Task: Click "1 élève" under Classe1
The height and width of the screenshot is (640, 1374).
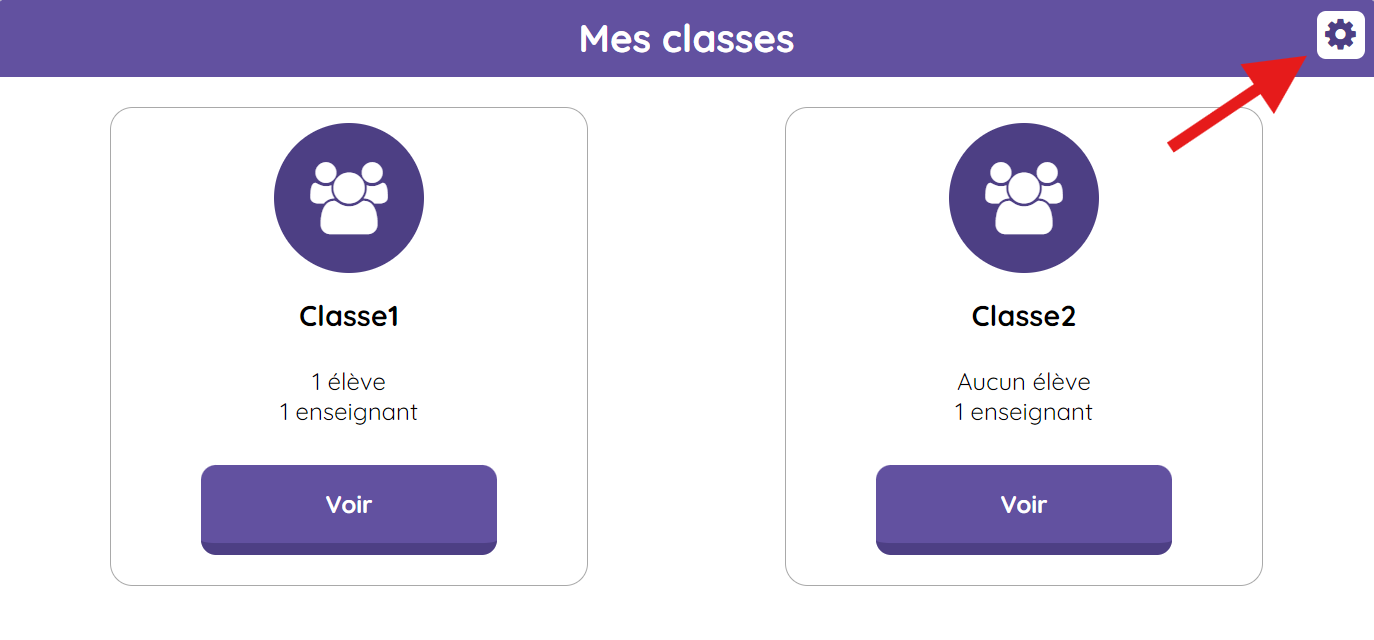Action: click(x=349, y=382)
